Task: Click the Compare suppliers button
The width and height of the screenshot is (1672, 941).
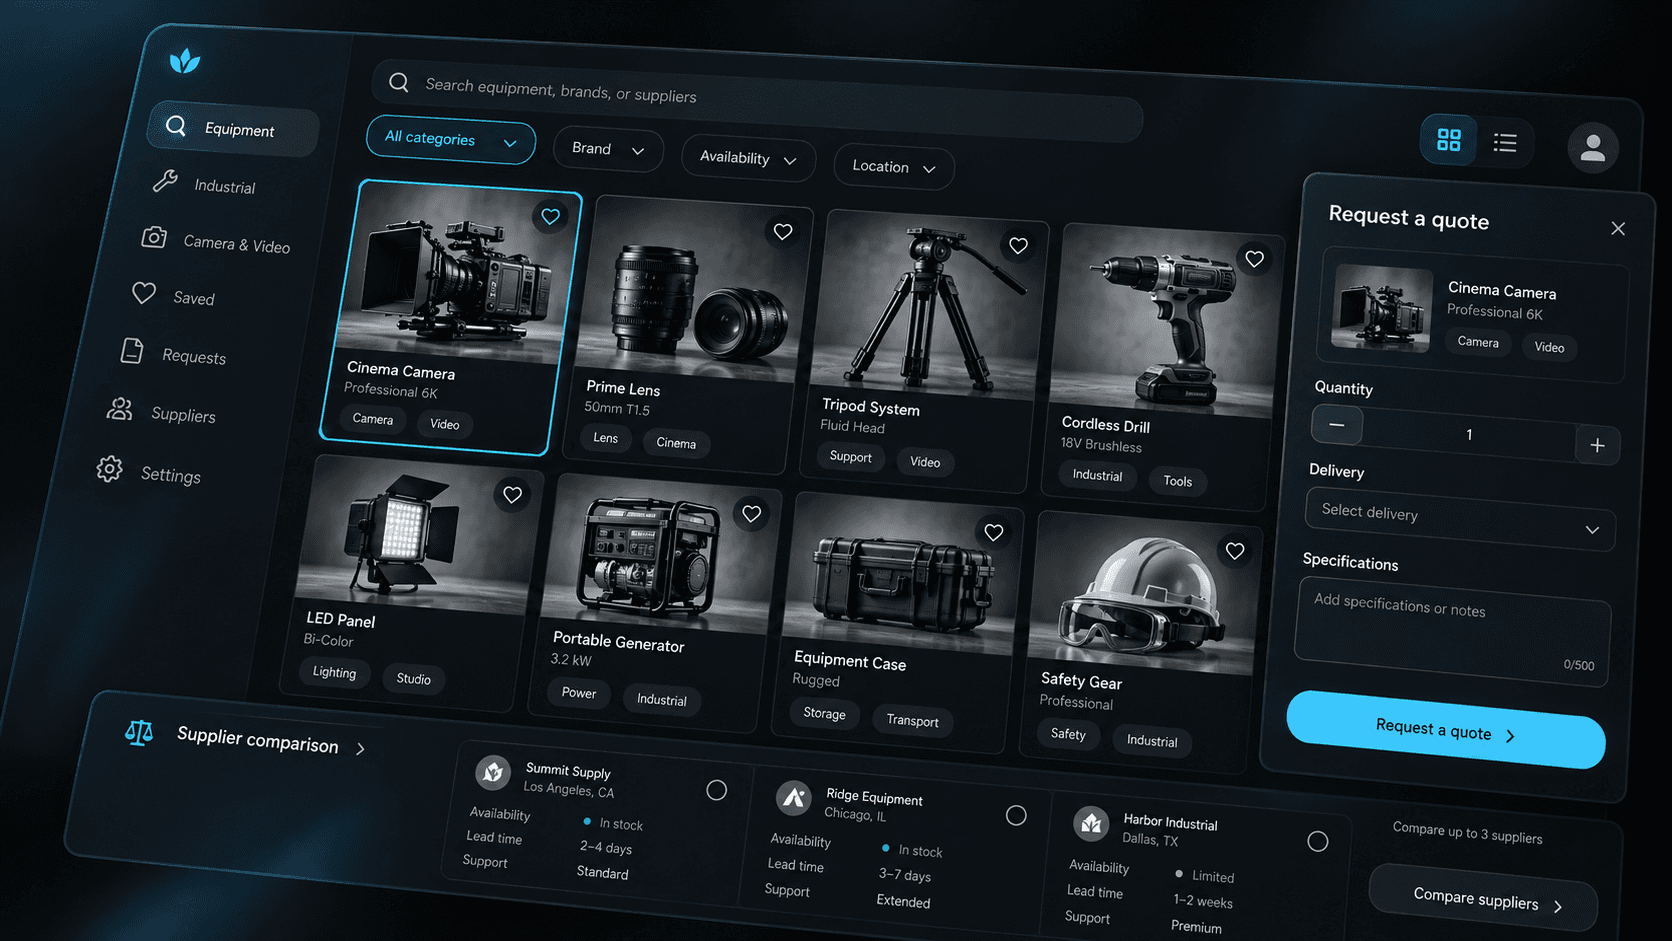Action: [1483, 899]
